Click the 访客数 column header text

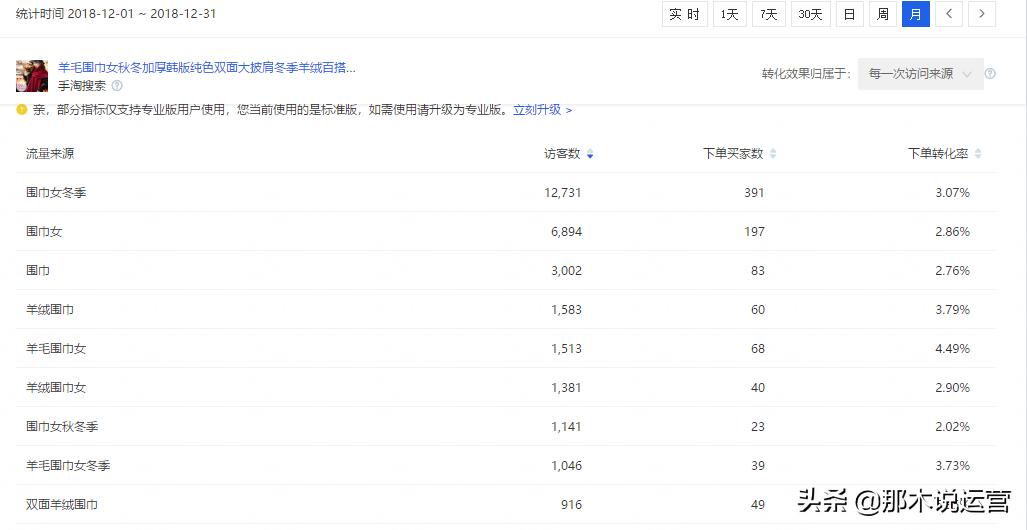(x=562, y=154)
